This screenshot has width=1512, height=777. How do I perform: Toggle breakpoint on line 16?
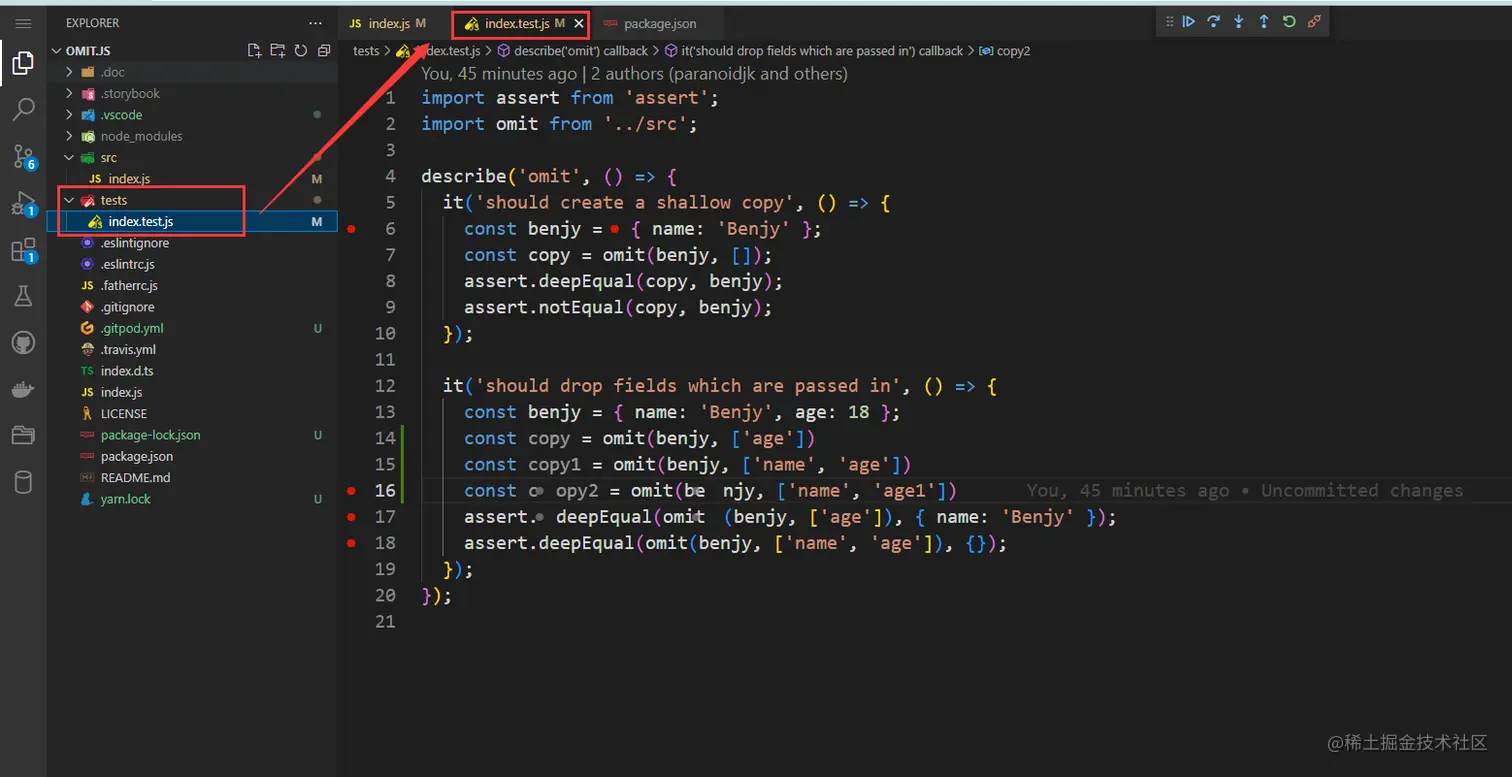[351, 491]
